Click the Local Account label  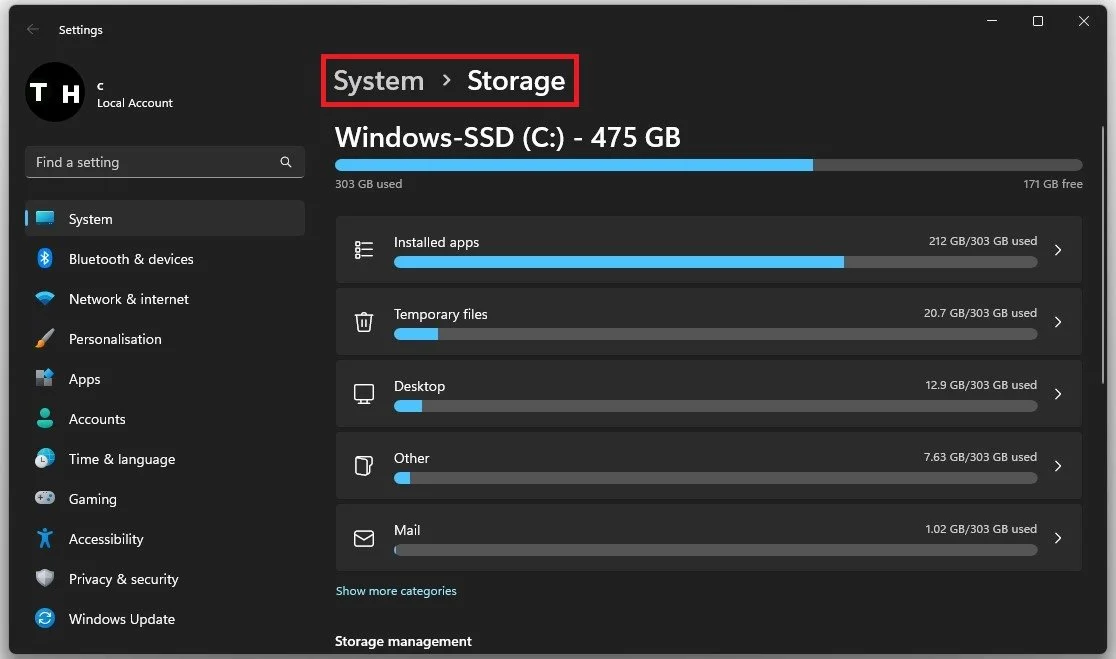pyautogui.click(x=135, y=102)
